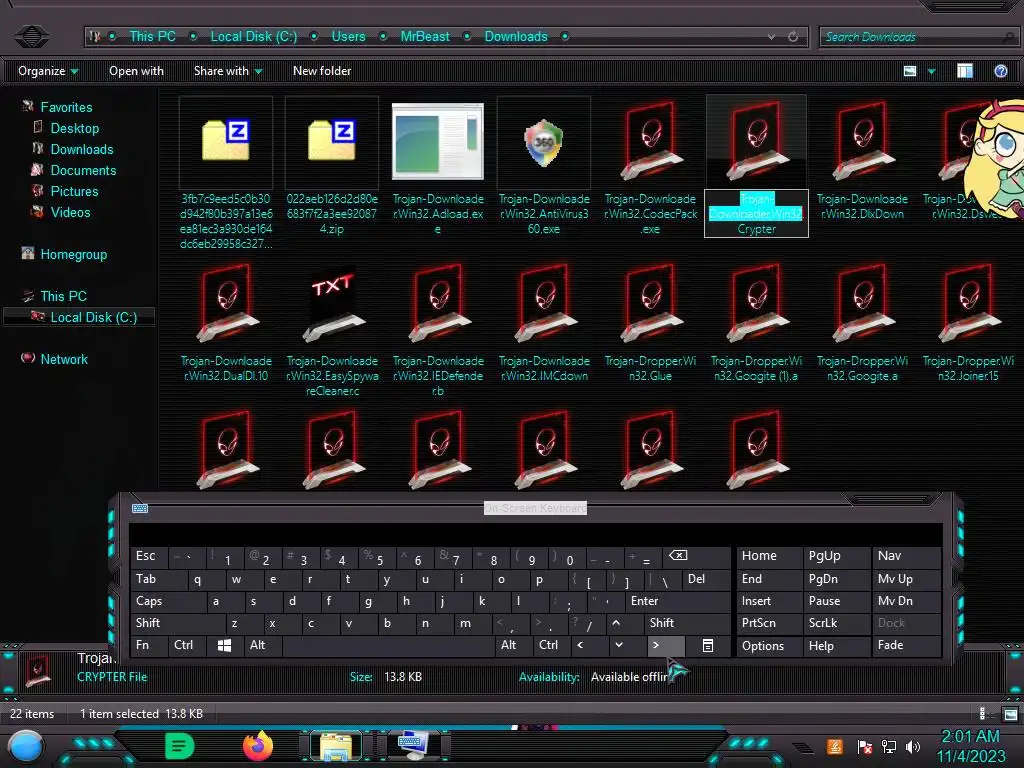
Task: Toggle the left Shift key
Action: pyautogui.click(x=178, y=624)
